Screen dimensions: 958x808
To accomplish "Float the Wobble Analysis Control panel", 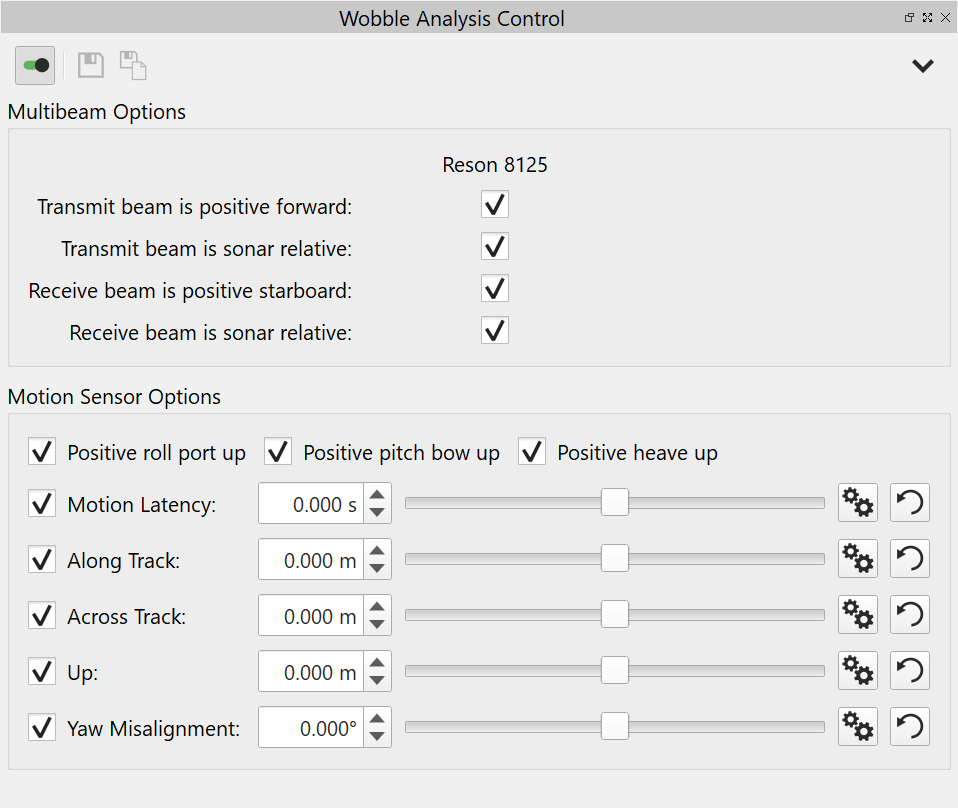I will [910, 18].
